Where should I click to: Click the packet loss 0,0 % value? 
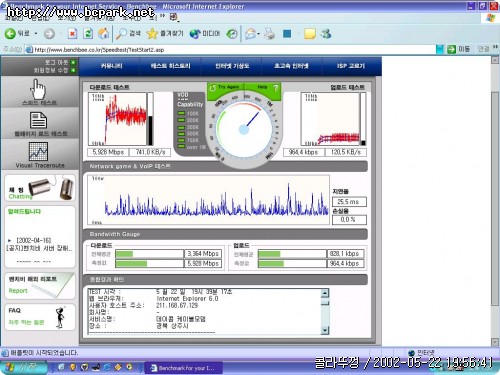349,220
